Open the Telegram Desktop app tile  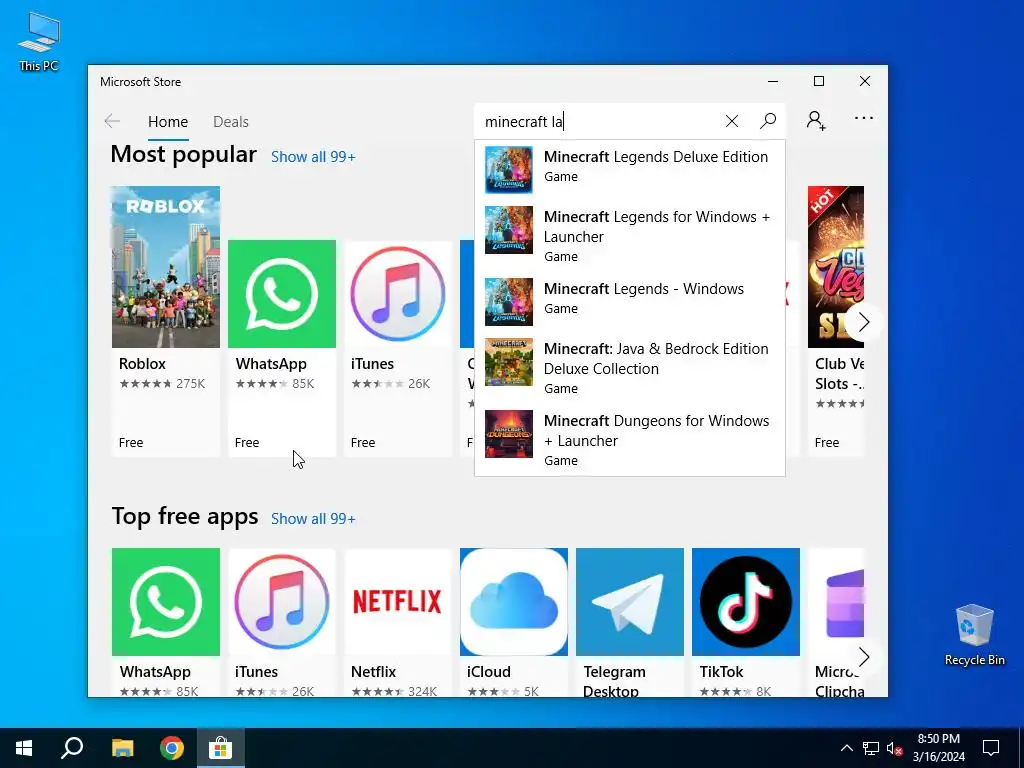click(630, 620)
